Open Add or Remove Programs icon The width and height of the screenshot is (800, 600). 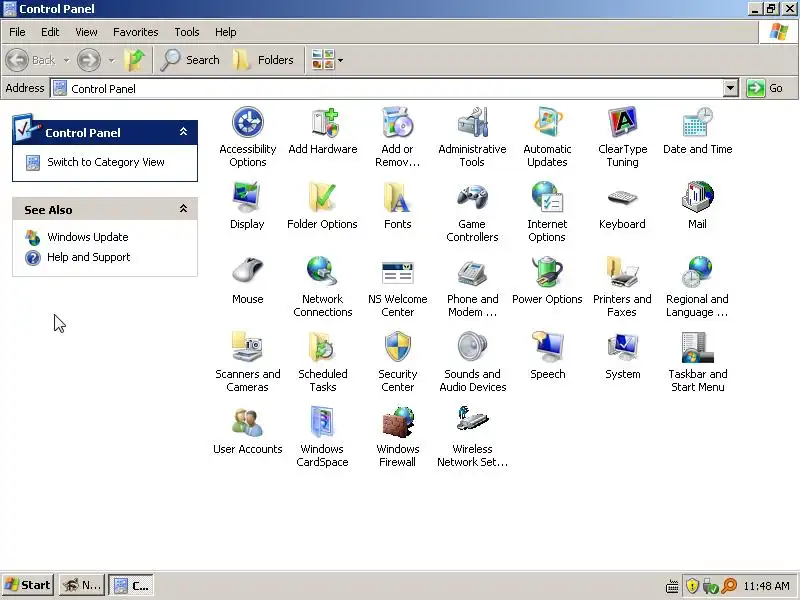[x=397, y=123]
